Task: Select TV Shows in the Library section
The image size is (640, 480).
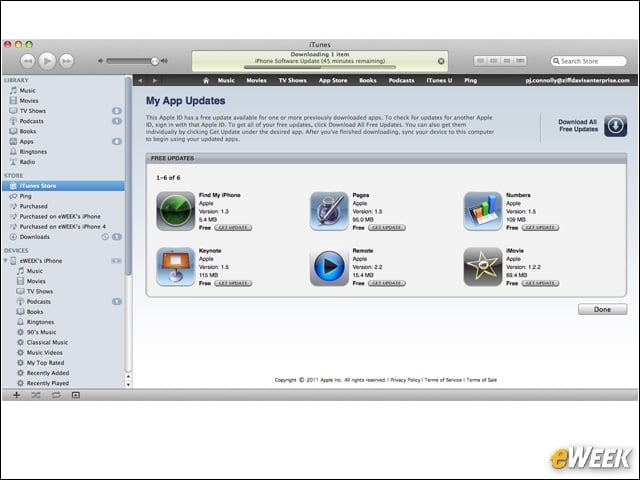Action: pos(63,111)
